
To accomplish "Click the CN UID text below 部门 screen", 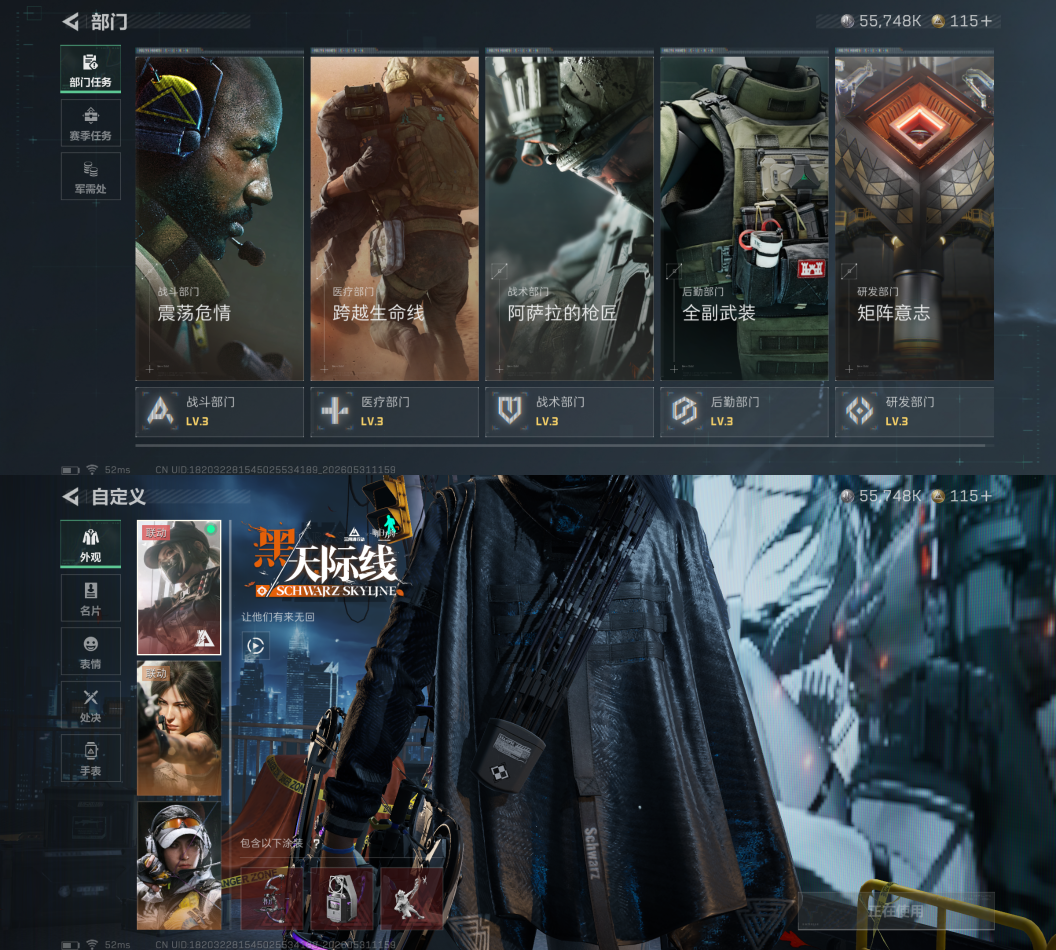I will coord(275,469).
